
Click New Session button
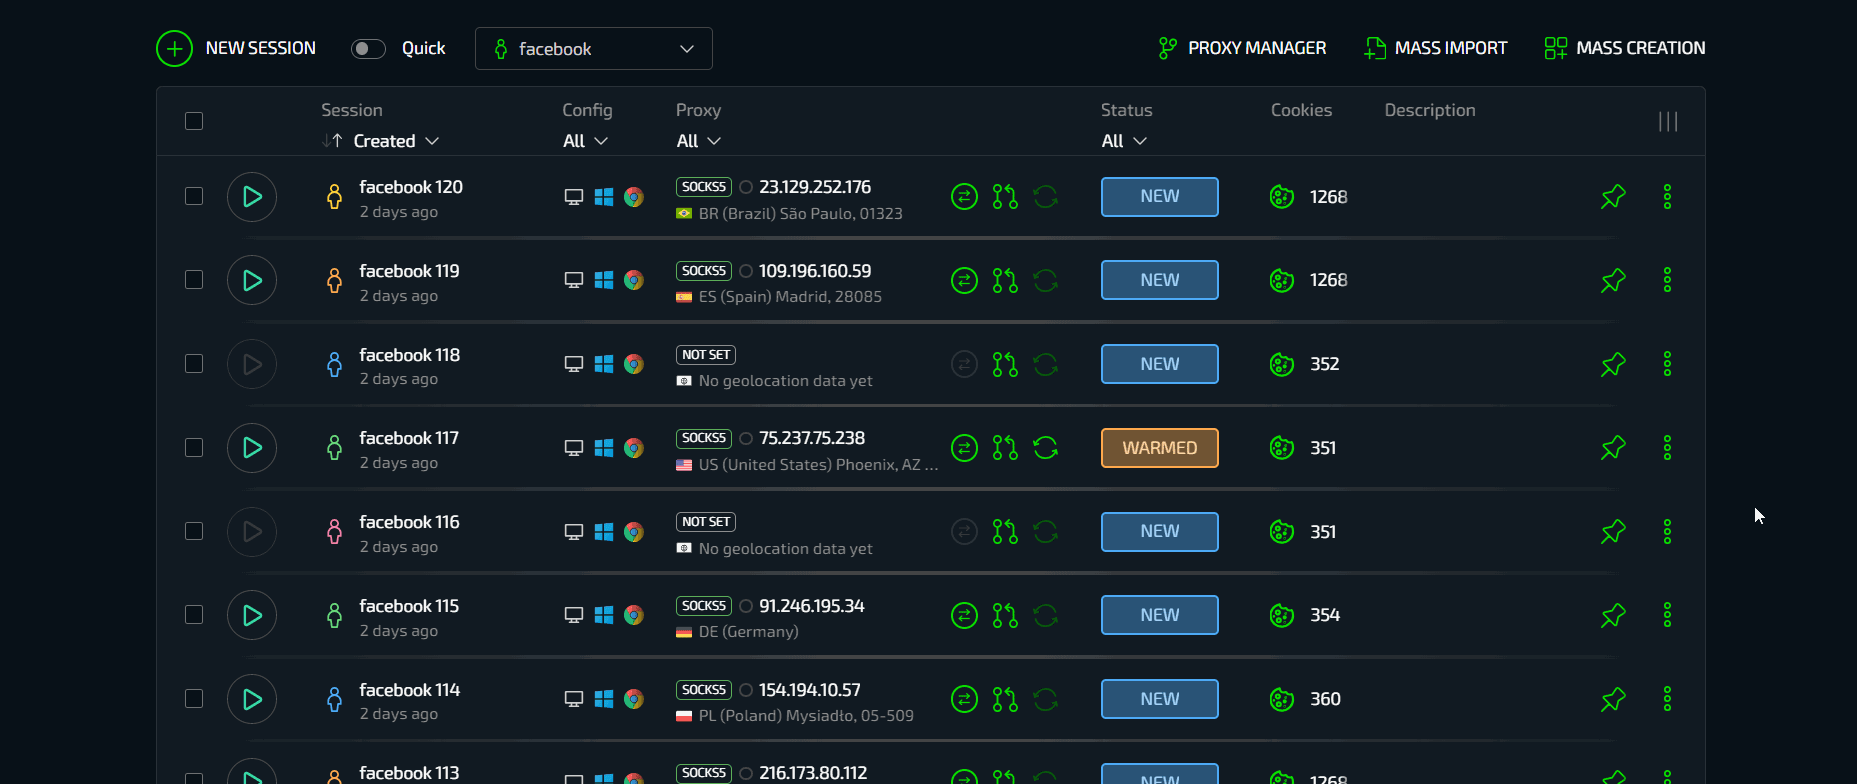(x=236, y=48)
